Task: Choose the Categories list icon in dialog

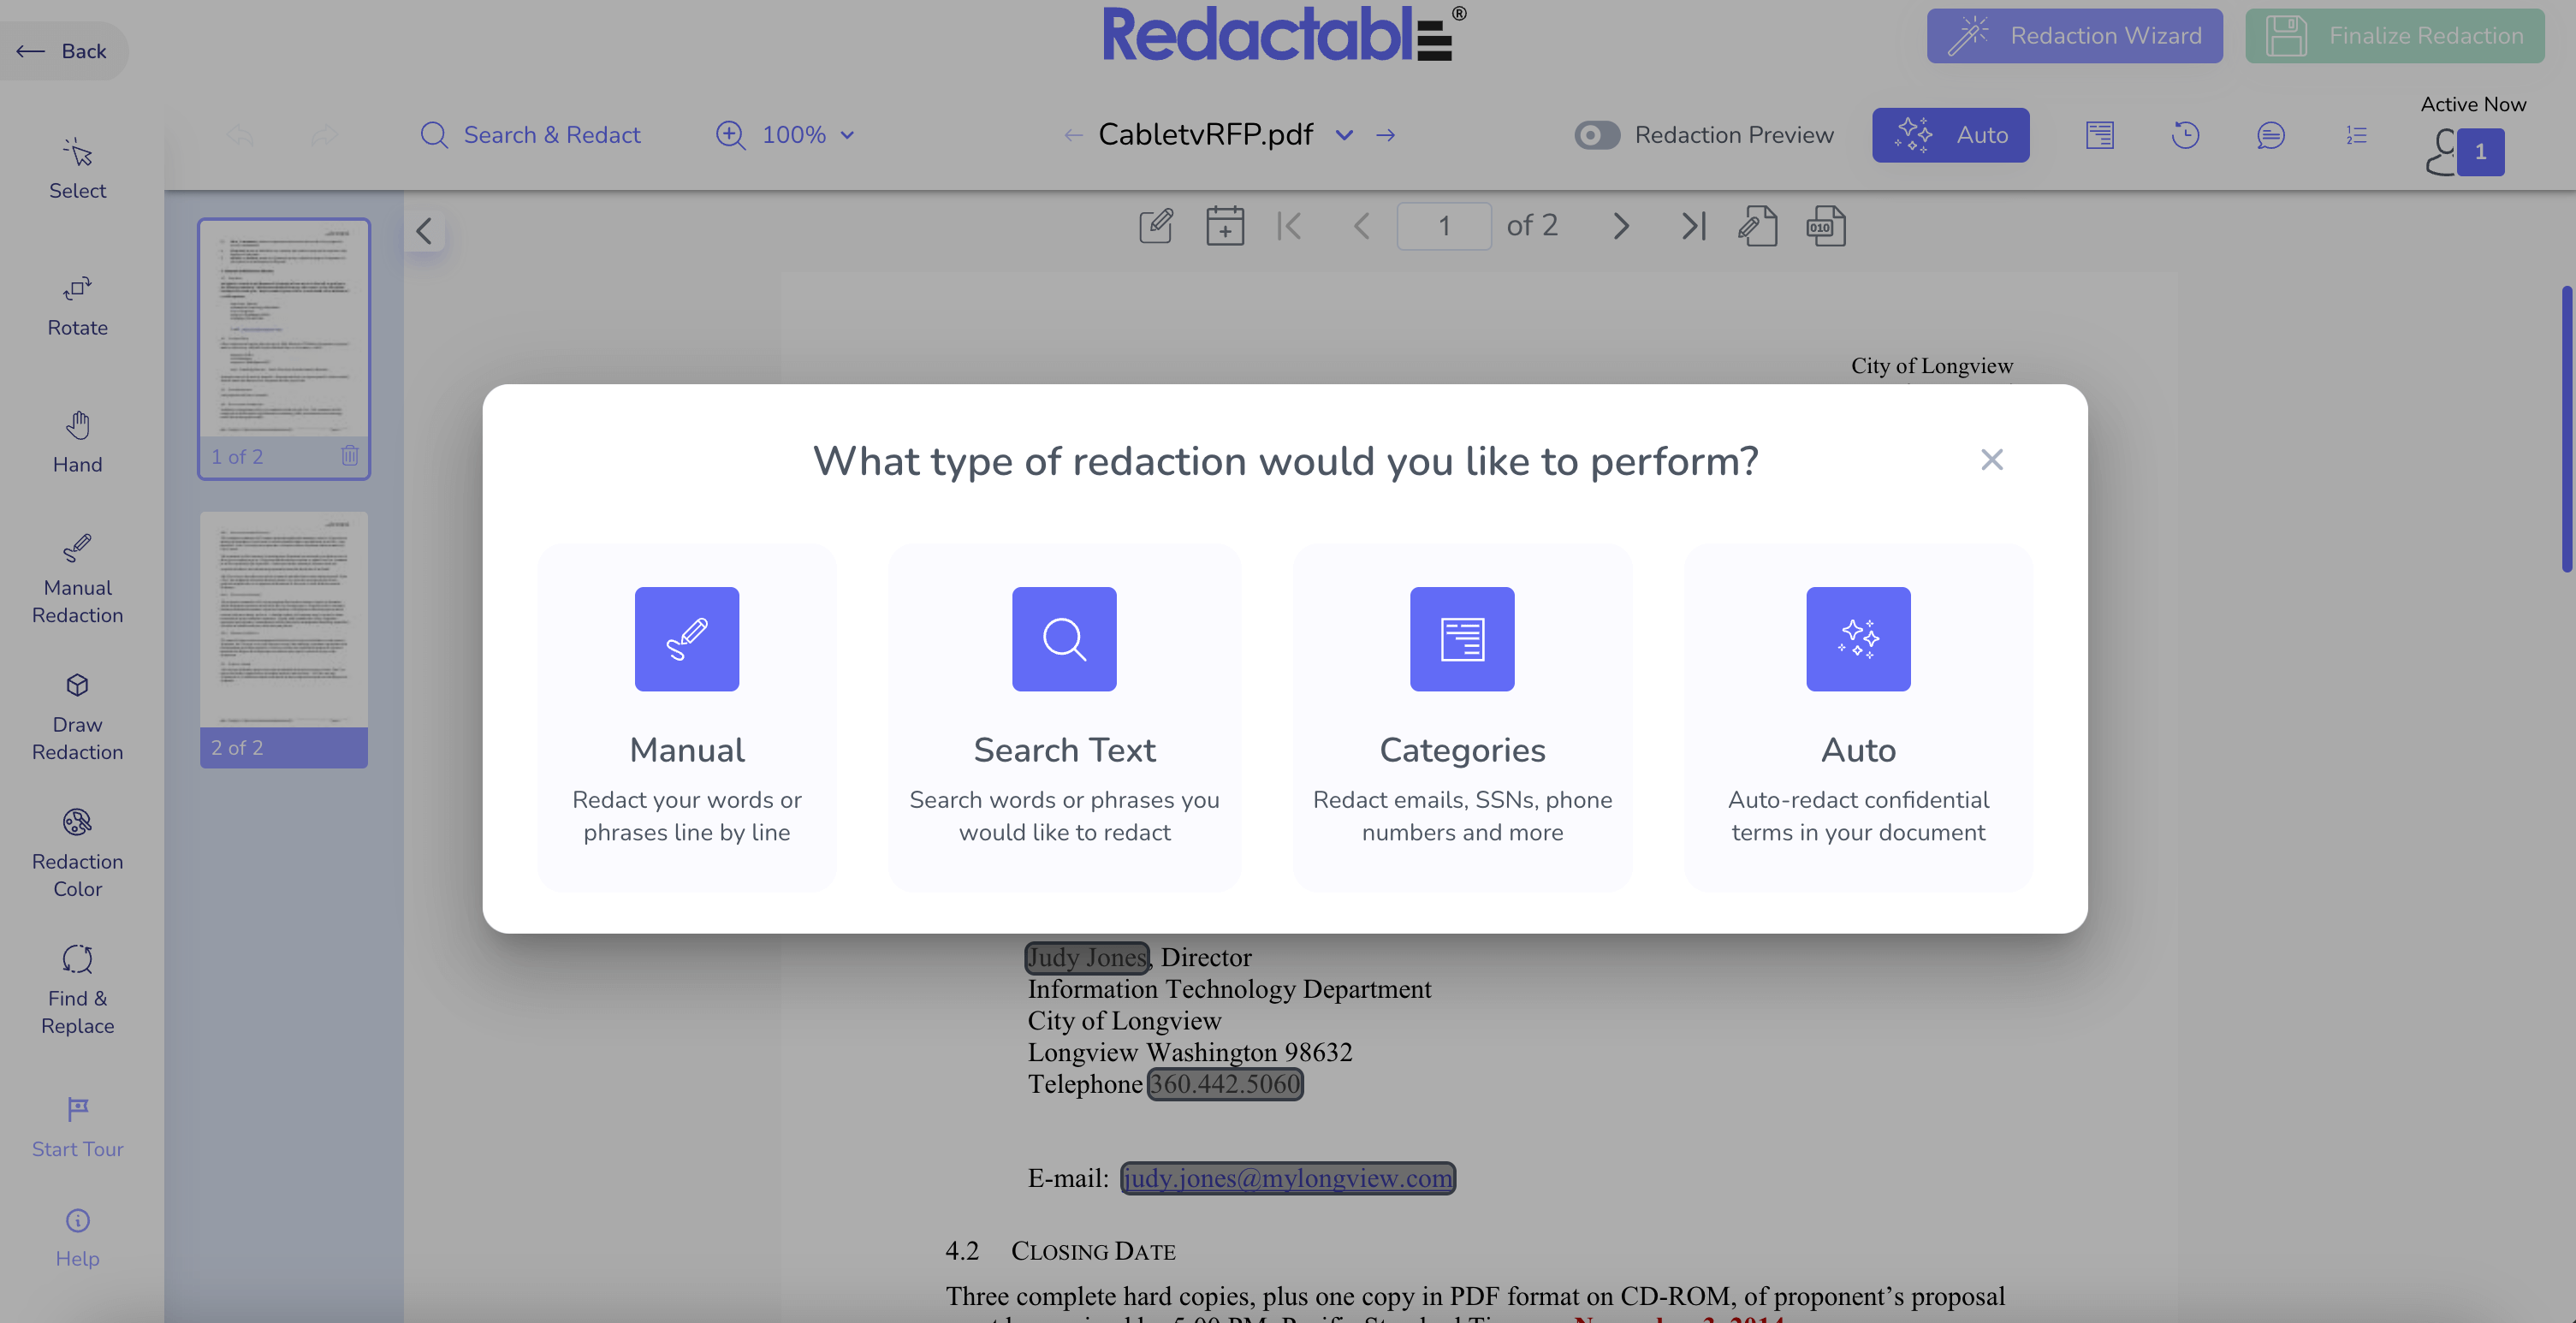Action: [1462, 639]
